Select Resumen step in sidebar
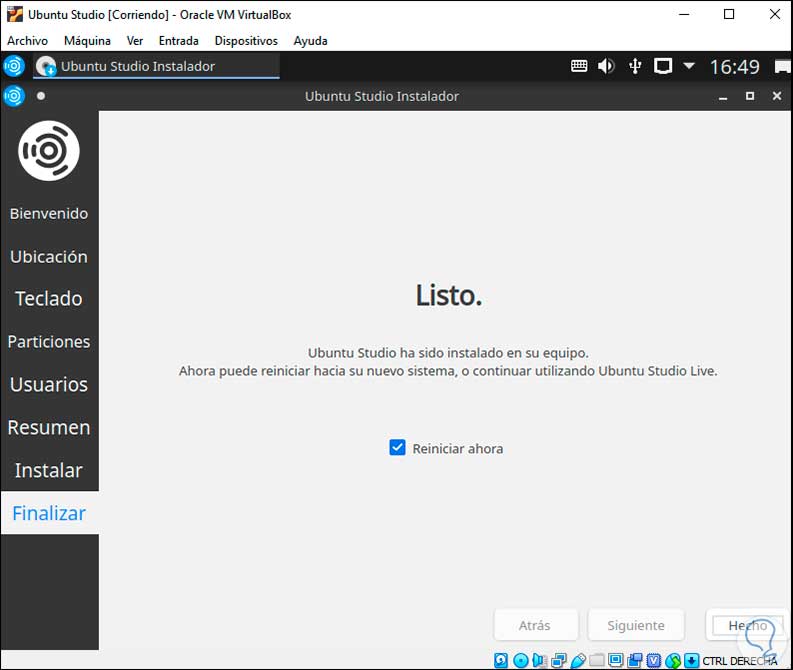This screenshot has width=793, height=670. pyautogui.click(x=49, y=427)
